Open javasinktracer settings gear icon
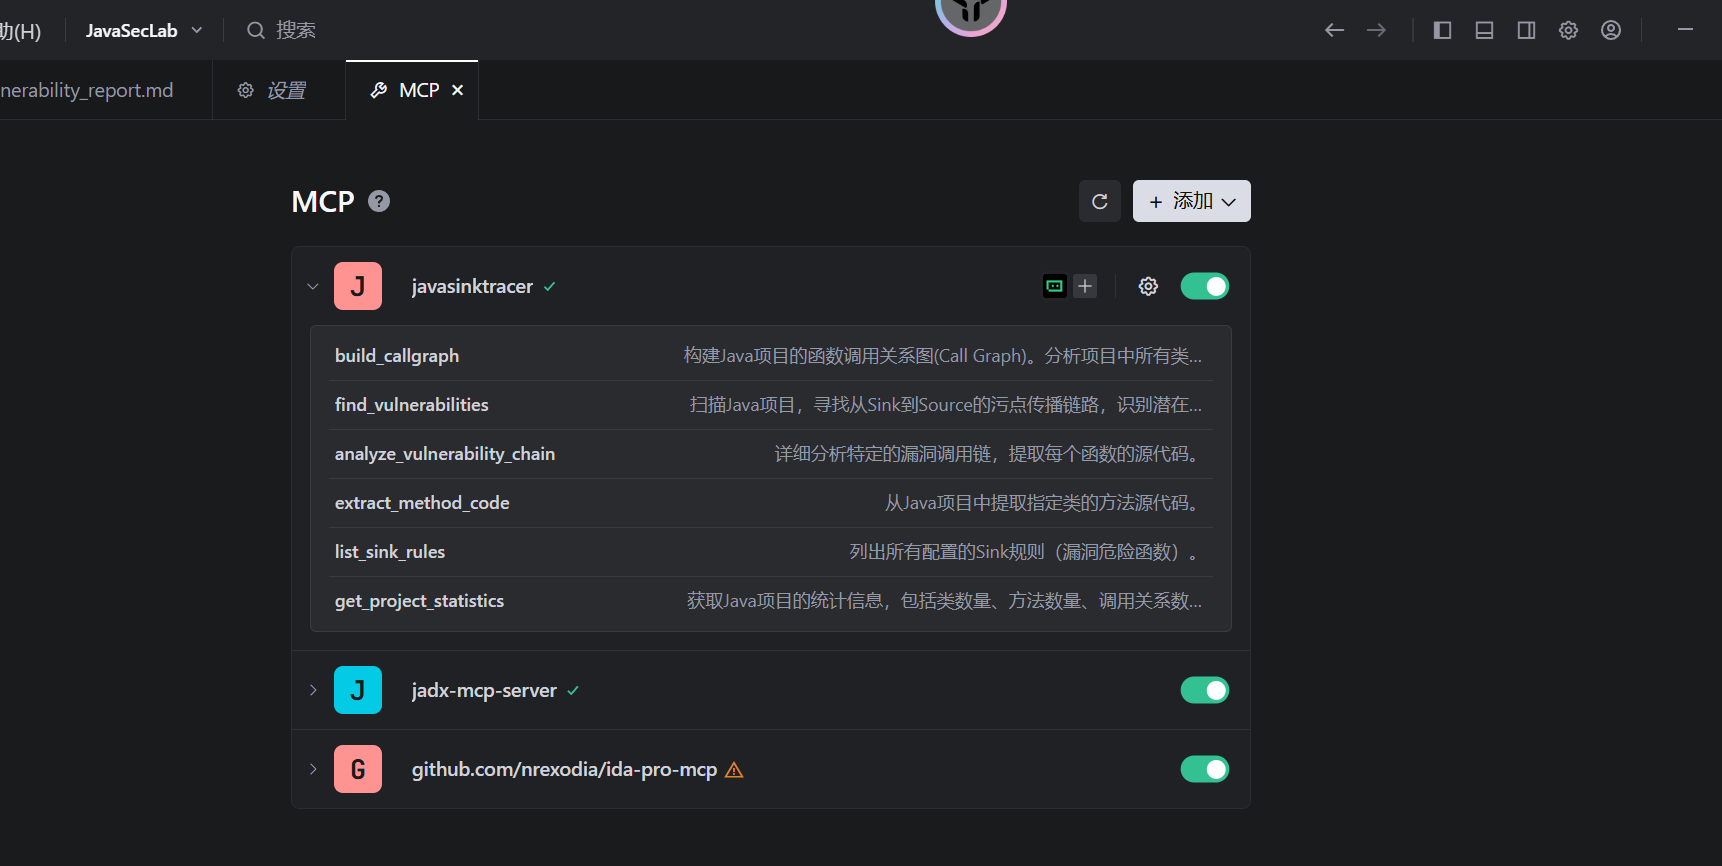1722x866 pixels. pos(1148,286)
